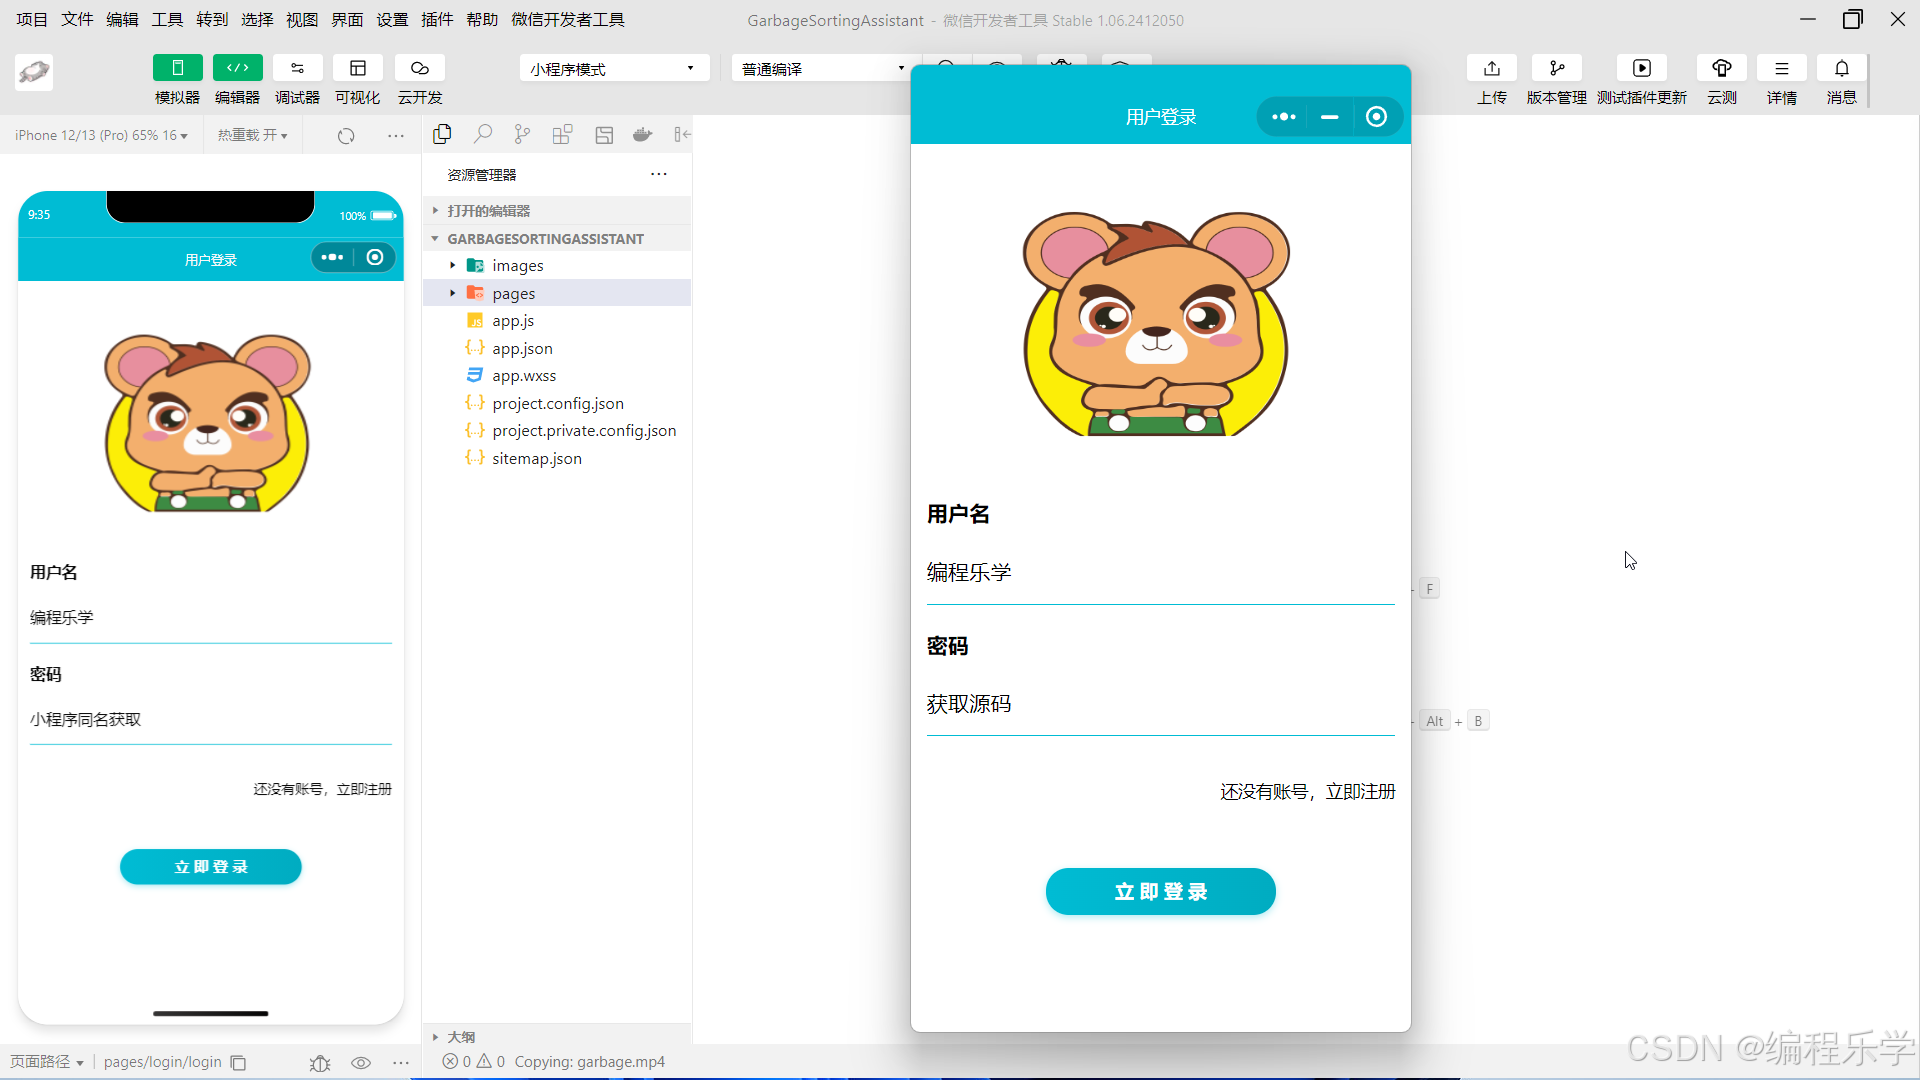
Task: Click the 立即登录 button in popup window
Action: (1160, 891)
